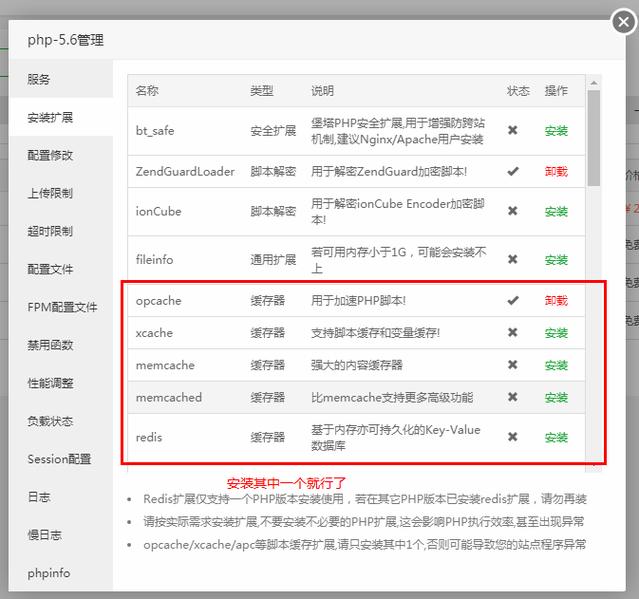
Task: Open the Session配置 tab
Action: (x=61, y=459)
